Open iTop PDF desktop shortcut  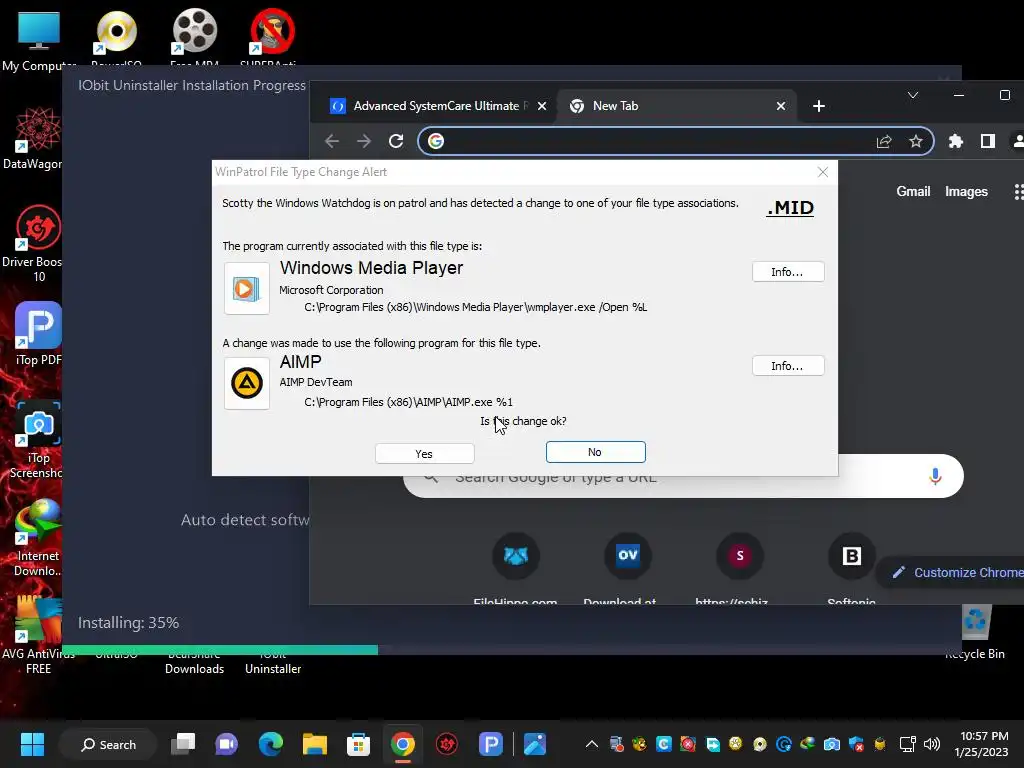click(38, 333)
